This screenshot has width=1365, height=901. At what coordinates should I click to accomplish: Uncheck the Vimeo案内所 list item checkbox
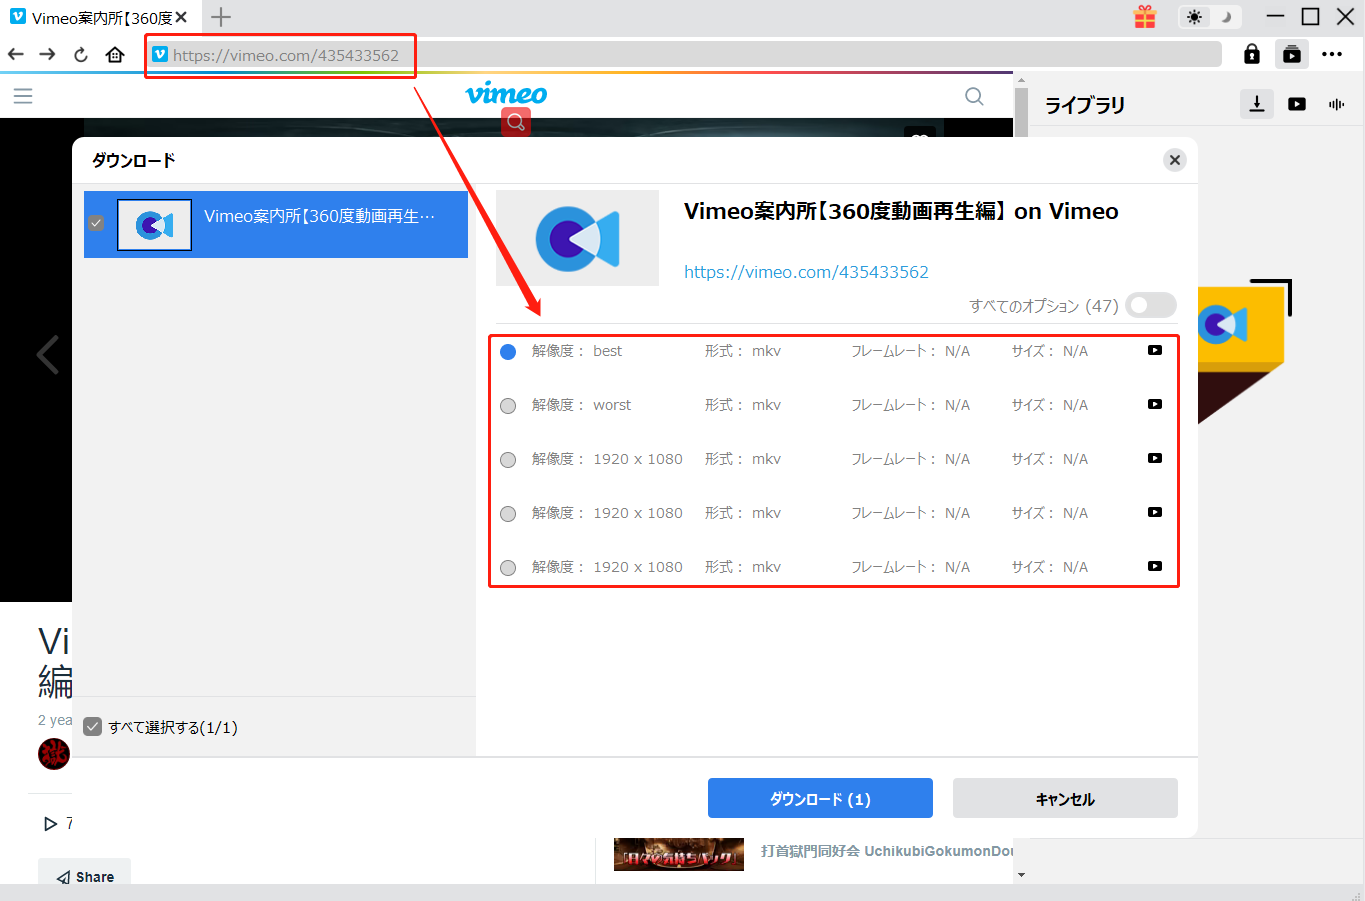tap(96, 223)
